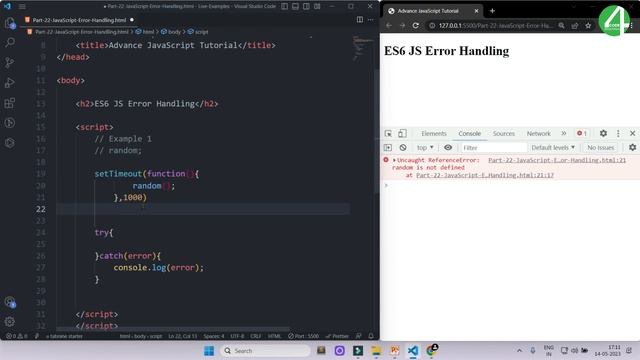The width and height of the screenshot is (640, 360).
Task: Reload the browser page
Action: click(416, 25)
